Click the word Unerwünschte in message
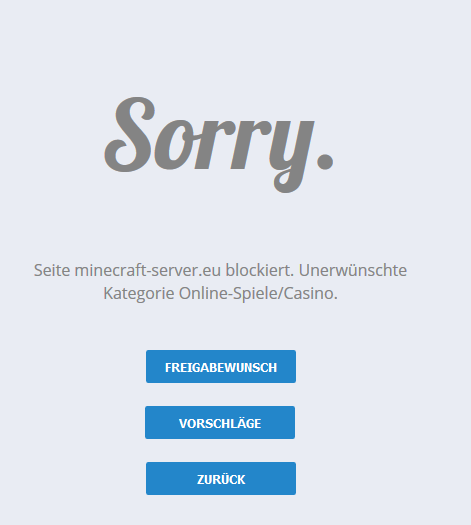The image size is (471, 525). 353,270
